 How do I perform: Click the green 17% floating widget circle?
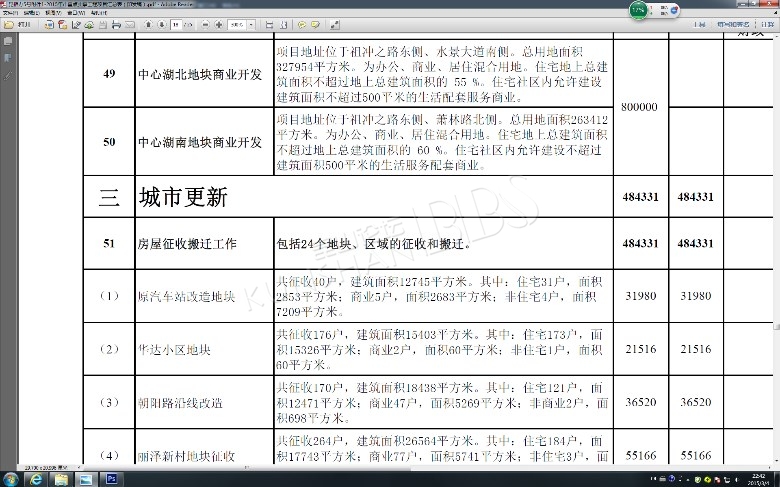(638, 10)
